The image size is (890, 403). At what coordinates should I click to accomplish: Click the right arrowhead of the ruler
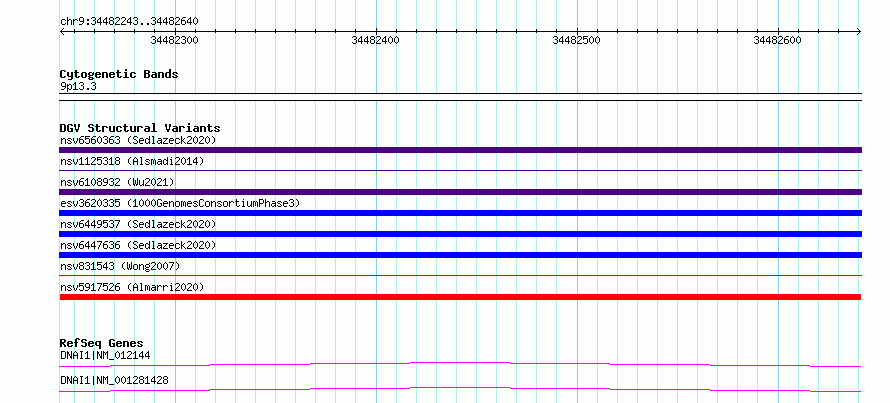pyautogui.click(x=859, y=31)
